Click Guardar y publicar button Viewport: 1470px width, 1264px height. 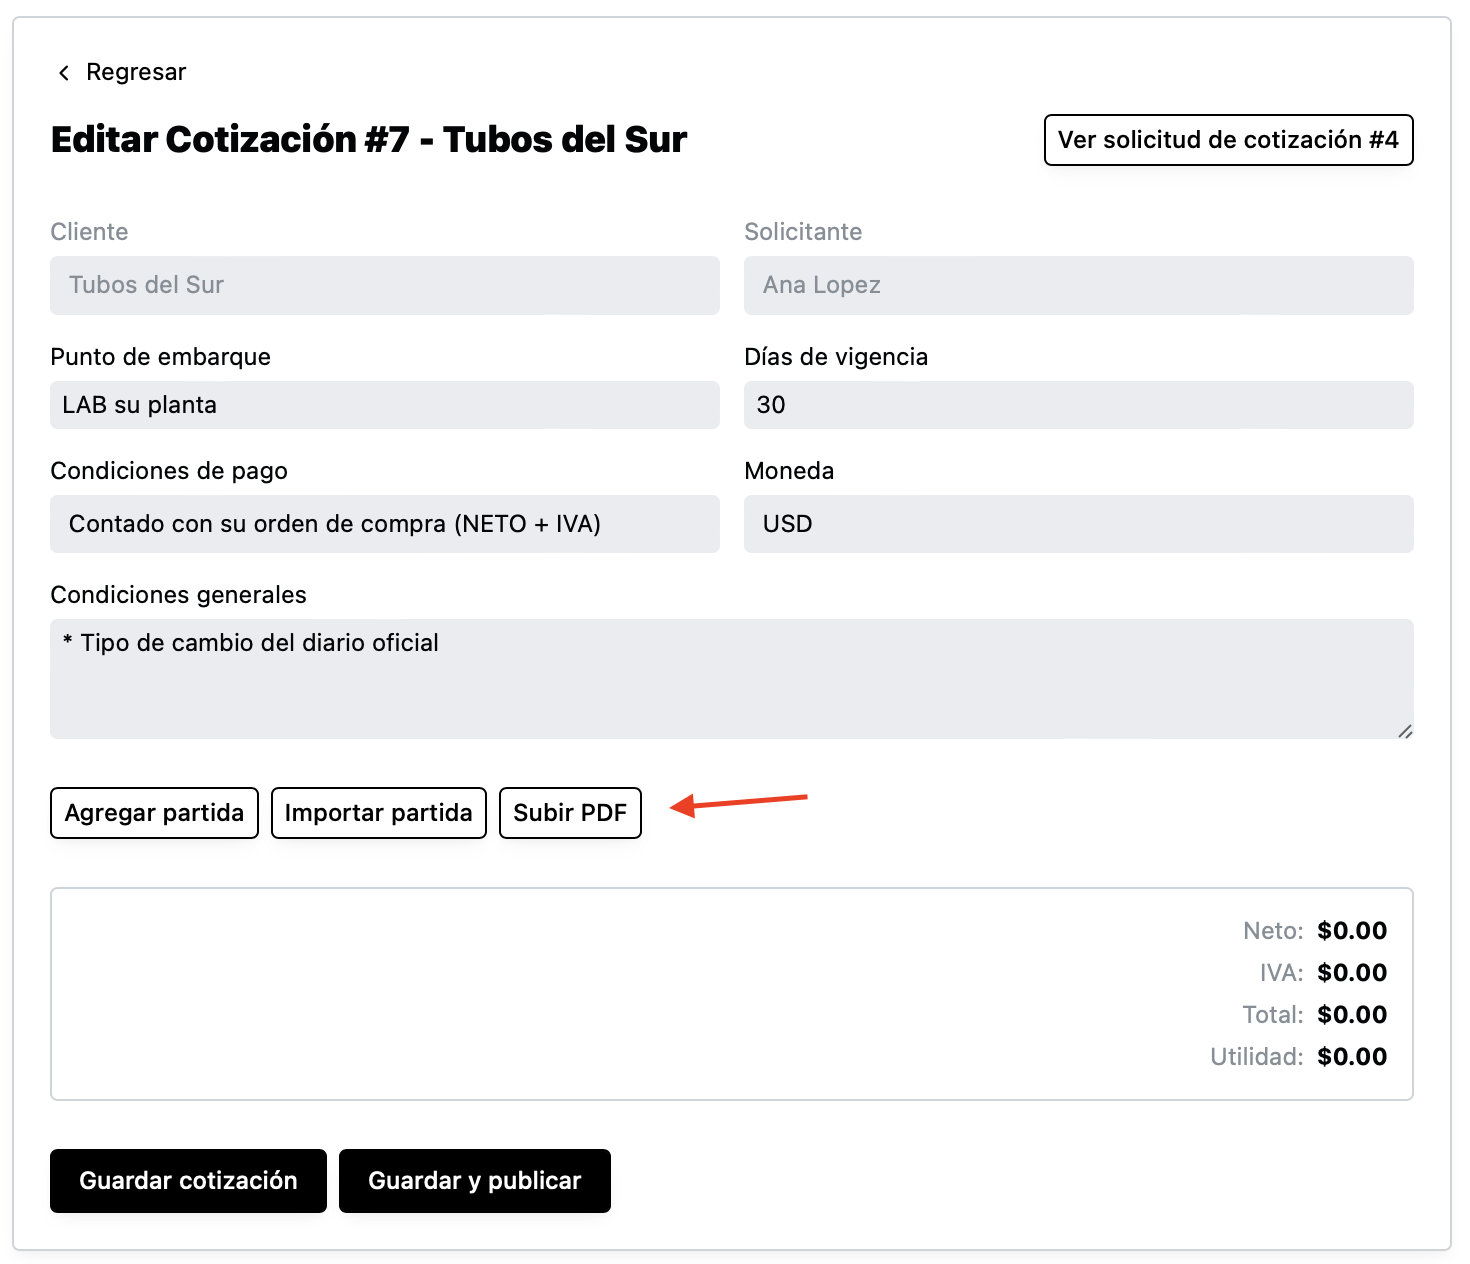(474, 1181)
